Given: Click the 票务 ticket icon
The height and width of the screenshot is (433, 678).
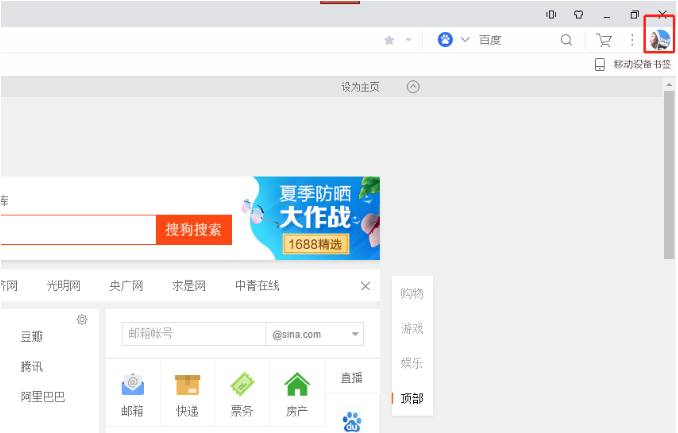Looking at the screenshot, I should point(242,385).
